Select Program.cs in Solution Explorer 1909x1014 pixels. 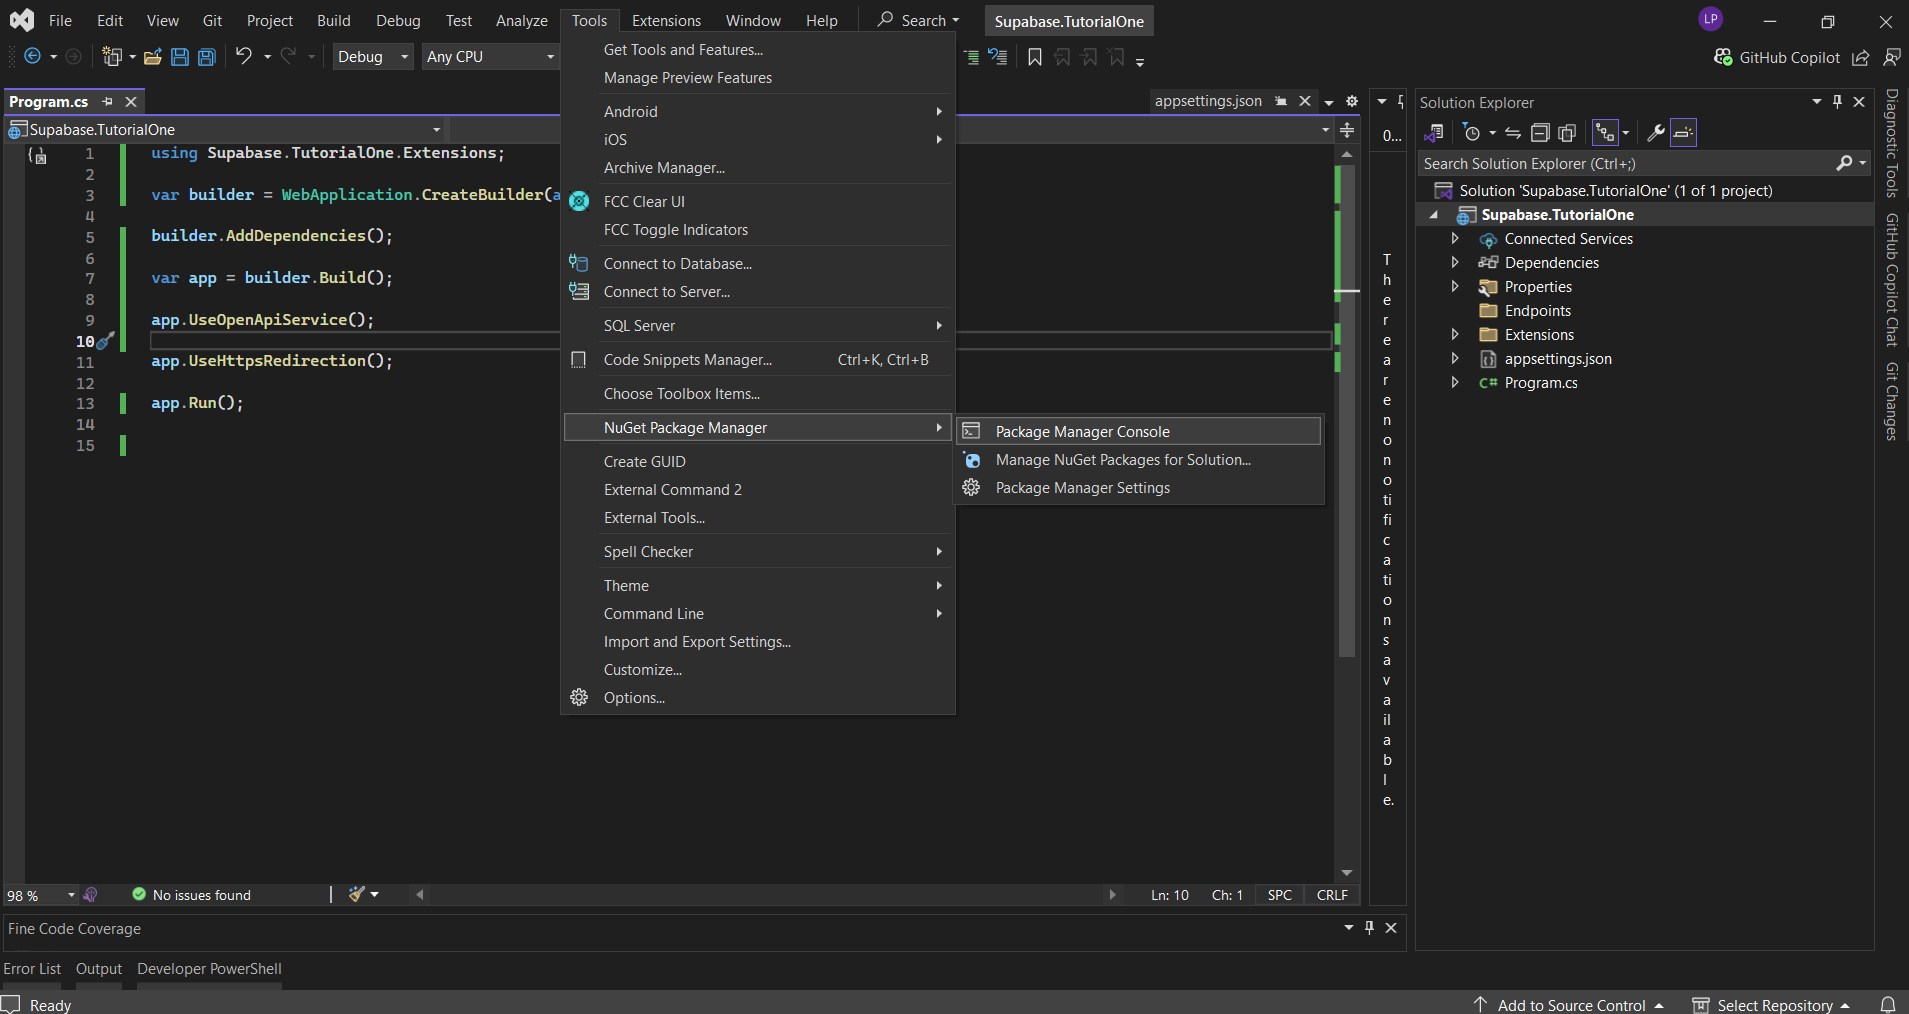tap(1540, 382)
